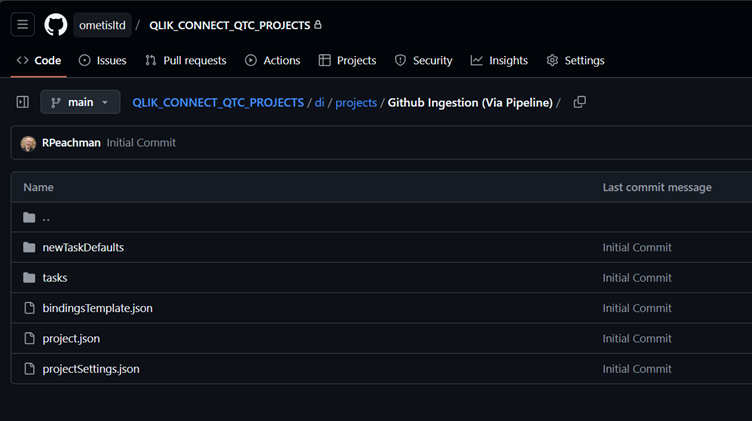Click the parent directory folder icon
Image resolution: width=752 pixels, height=421 pixels.
[29, 217]
